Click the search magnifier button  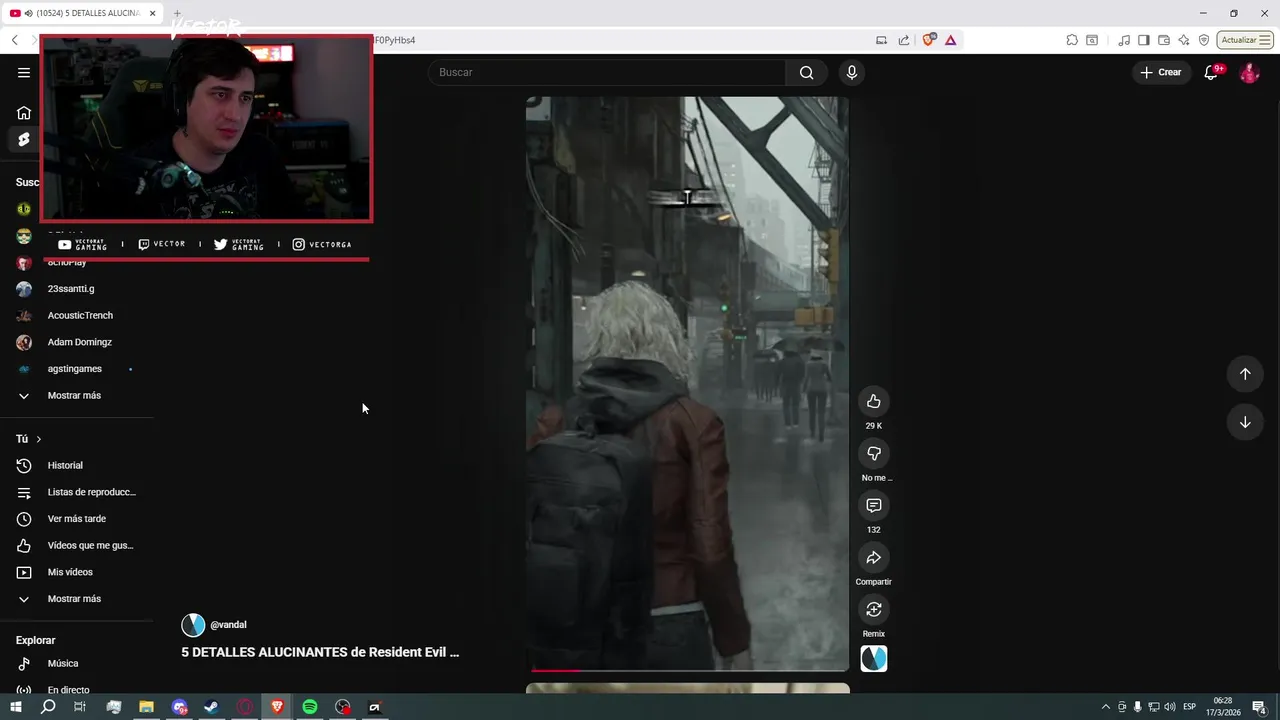click(x=806, y=72)
